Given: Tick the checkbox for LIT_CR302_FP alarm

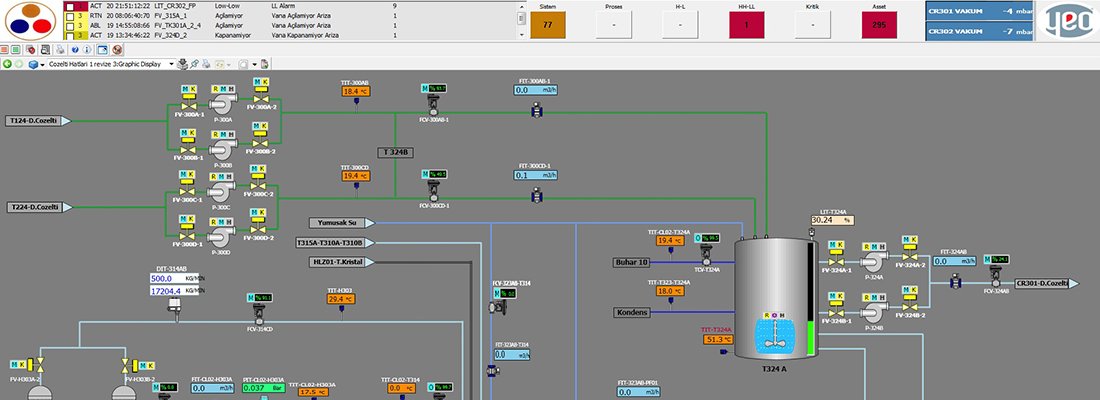Looking at the screenshot, I should point(69,6).
